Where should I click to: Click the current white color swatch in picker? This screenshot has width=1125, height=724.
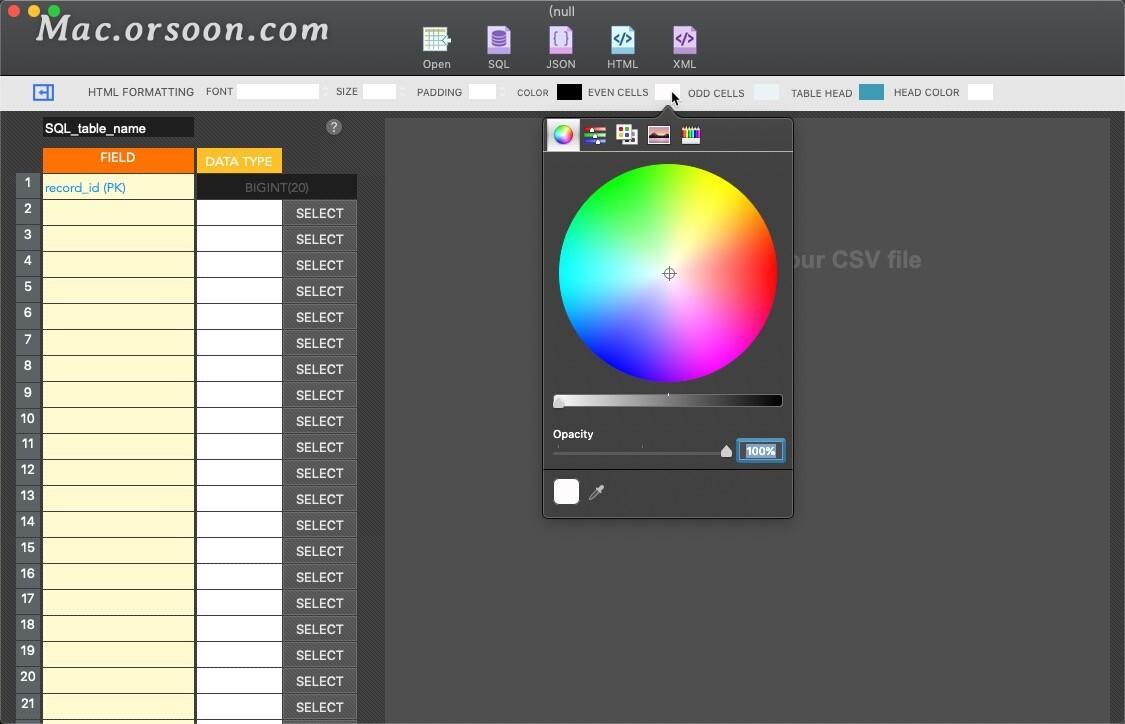click(x=566, y=492)
